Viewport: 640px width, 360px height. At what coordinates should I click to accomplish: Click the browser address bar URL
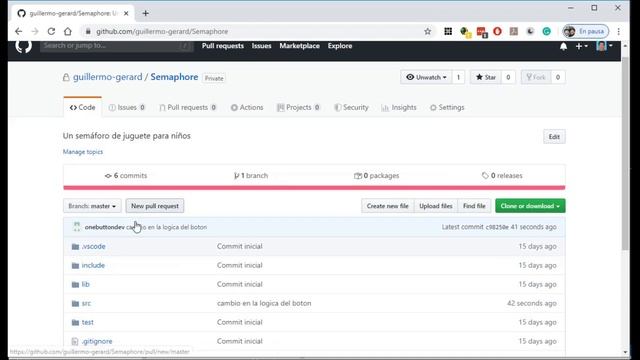point(162,31)
